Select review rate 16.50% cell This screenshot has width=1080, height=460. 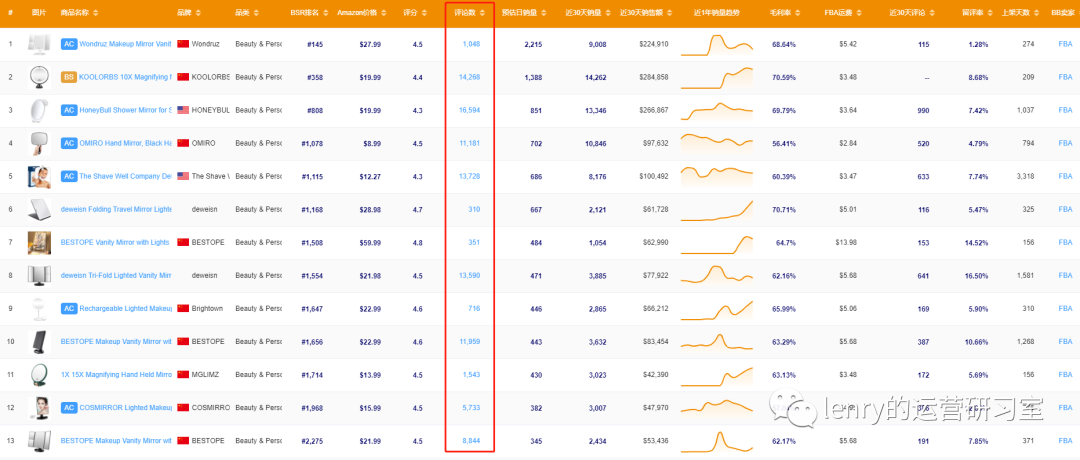pos(976,275)
